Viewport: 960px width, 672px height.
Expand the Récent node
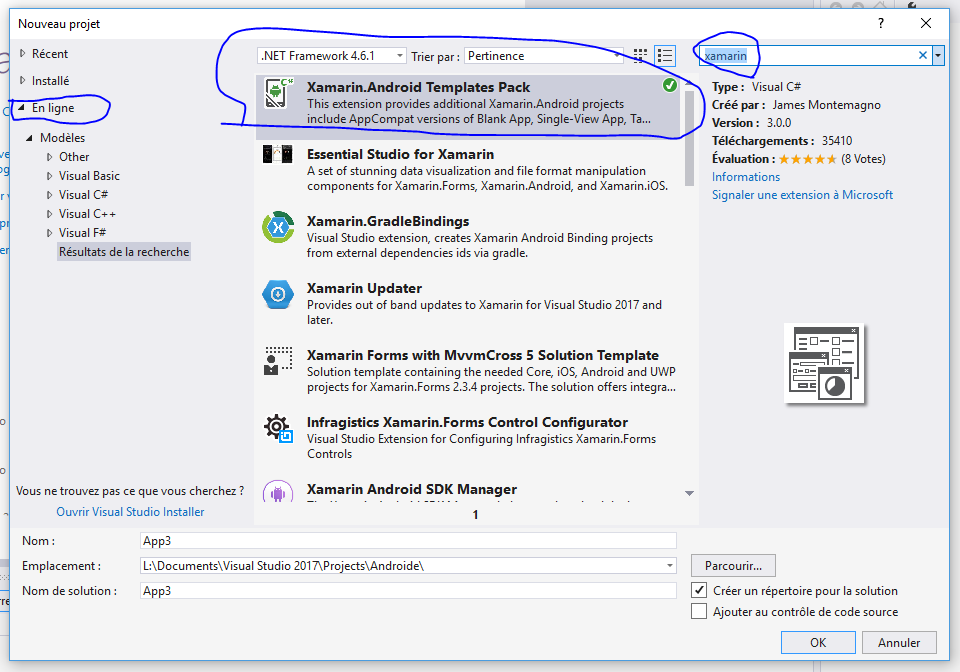pyautogui.click(x=23, y=54)
